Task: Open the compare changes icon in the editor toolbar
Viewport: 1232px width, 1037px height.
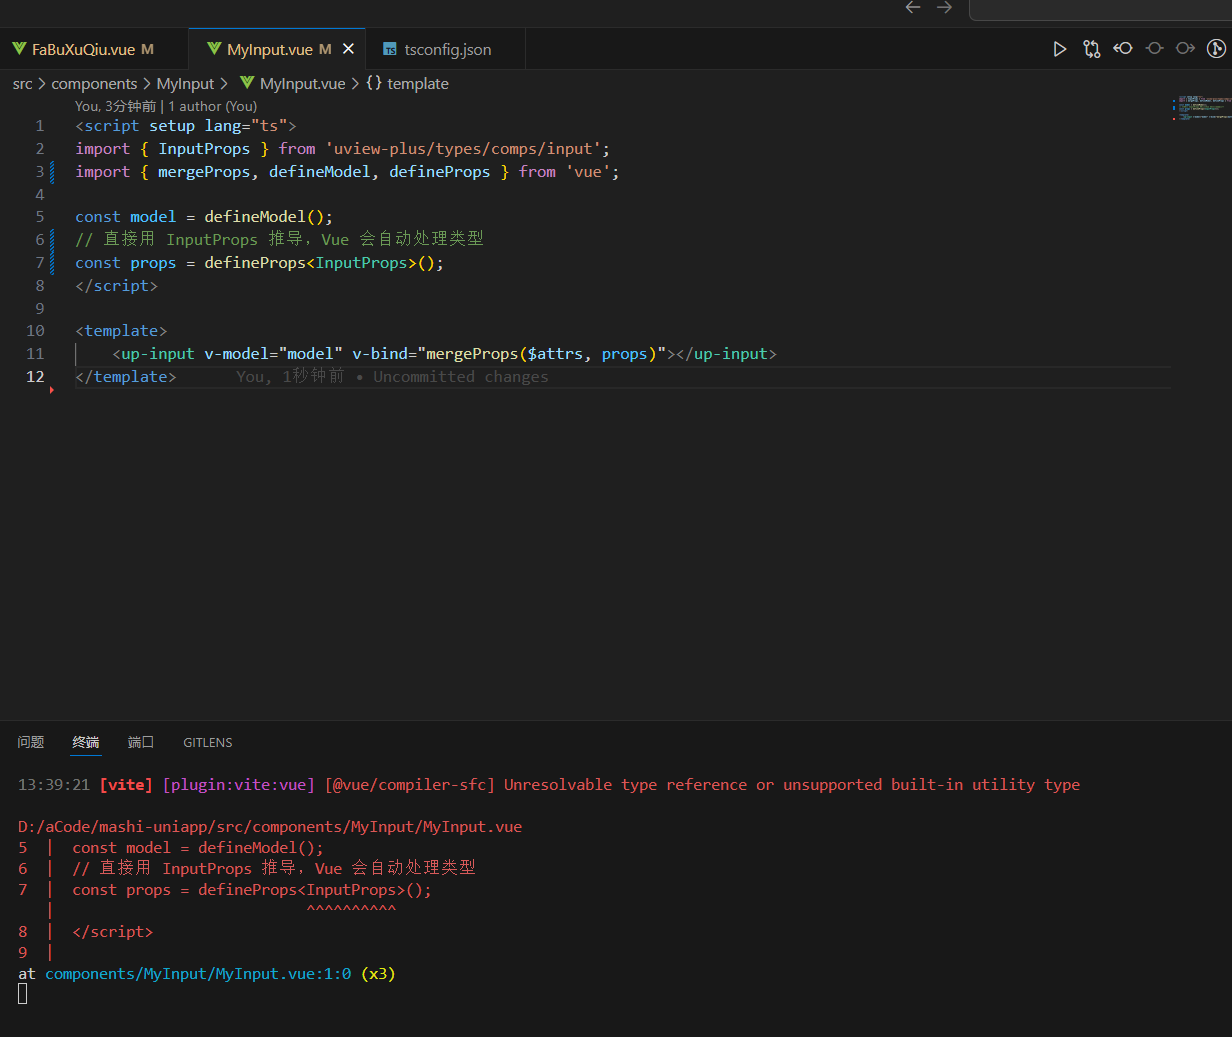Action: point(1091,49)
